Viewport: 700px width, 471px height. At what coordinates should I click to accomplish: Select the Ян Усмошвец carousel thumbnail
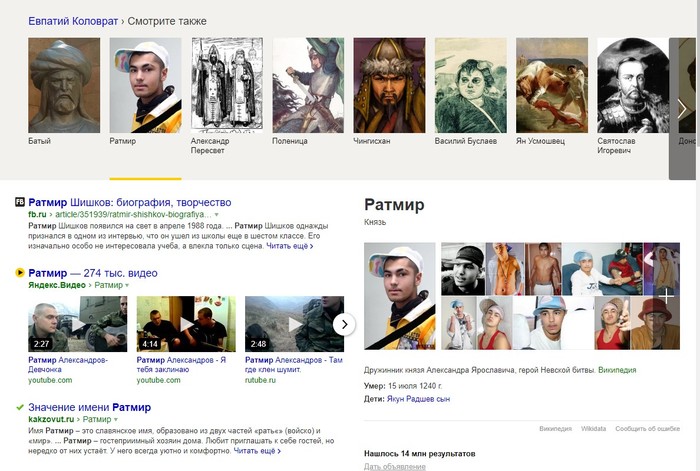[552, 85]
